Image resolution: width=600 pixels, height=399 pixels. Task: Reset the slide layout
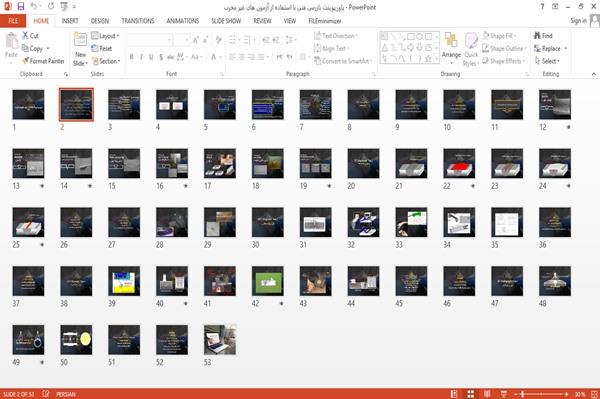[102, 48]
